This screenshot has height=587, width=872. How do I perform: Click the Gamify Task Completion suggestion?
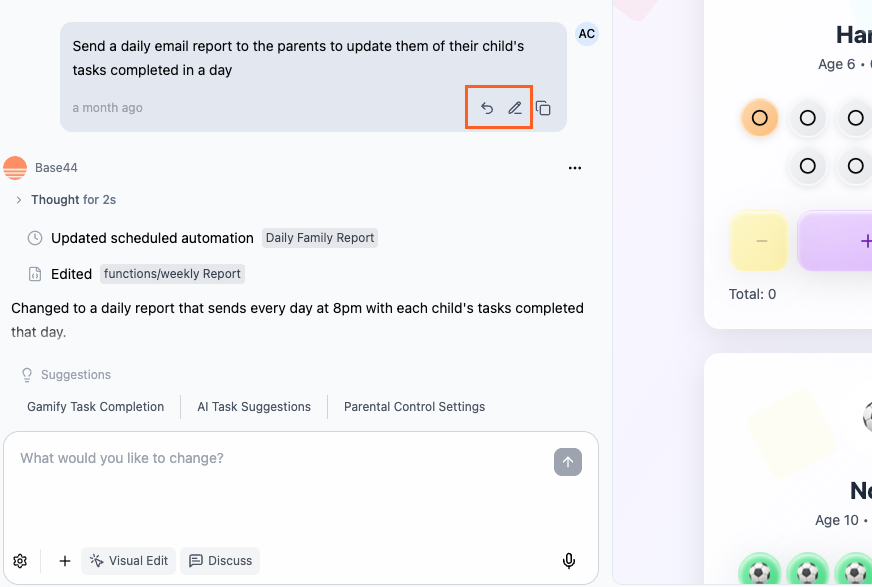(95, 407)
